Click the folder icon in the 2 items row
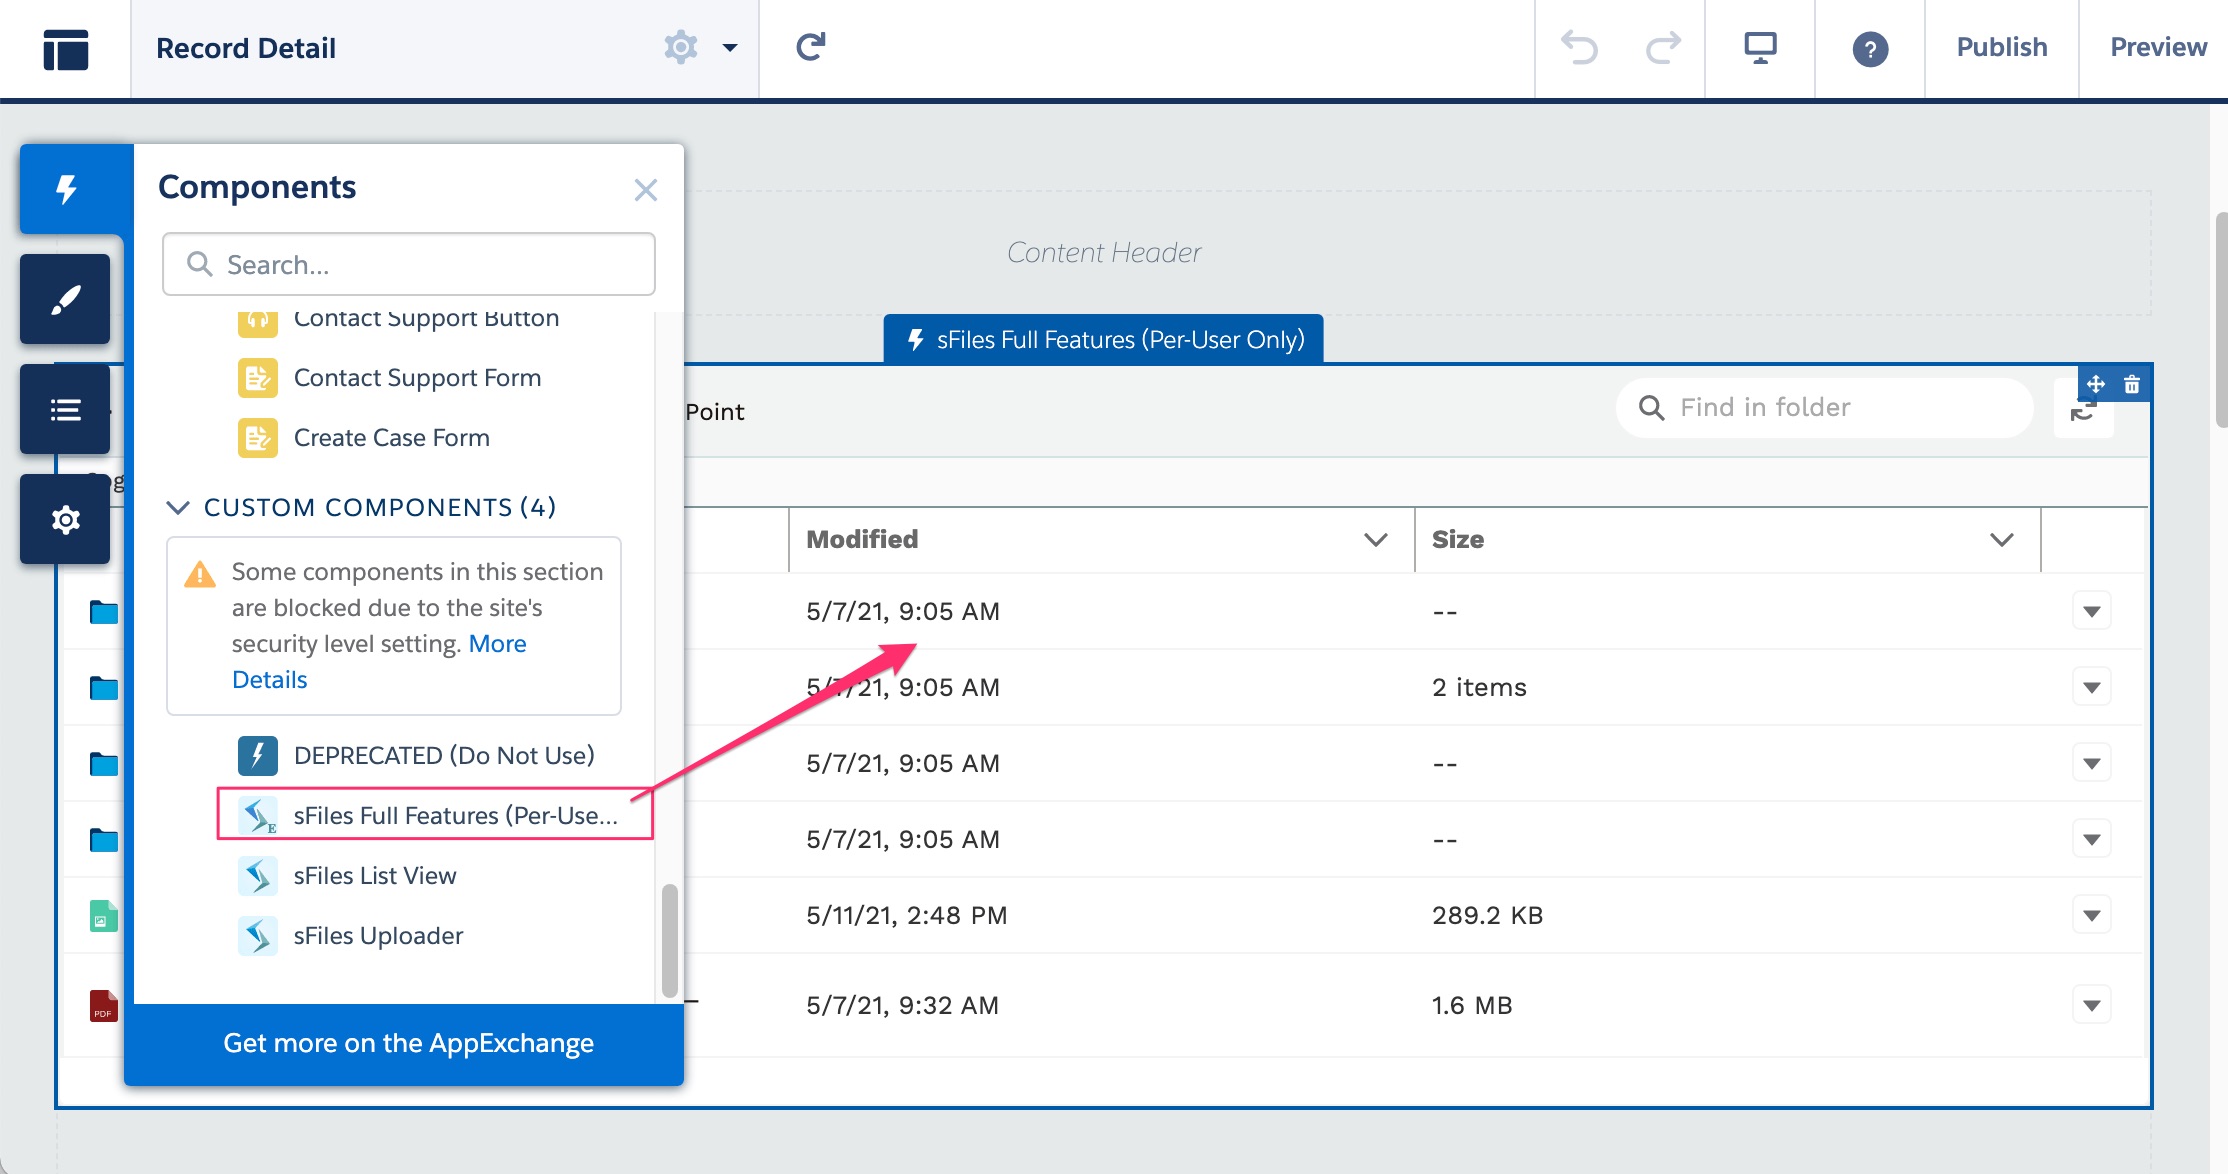The height and width of the screenshot is (1174, 2228). click(104, 688)
